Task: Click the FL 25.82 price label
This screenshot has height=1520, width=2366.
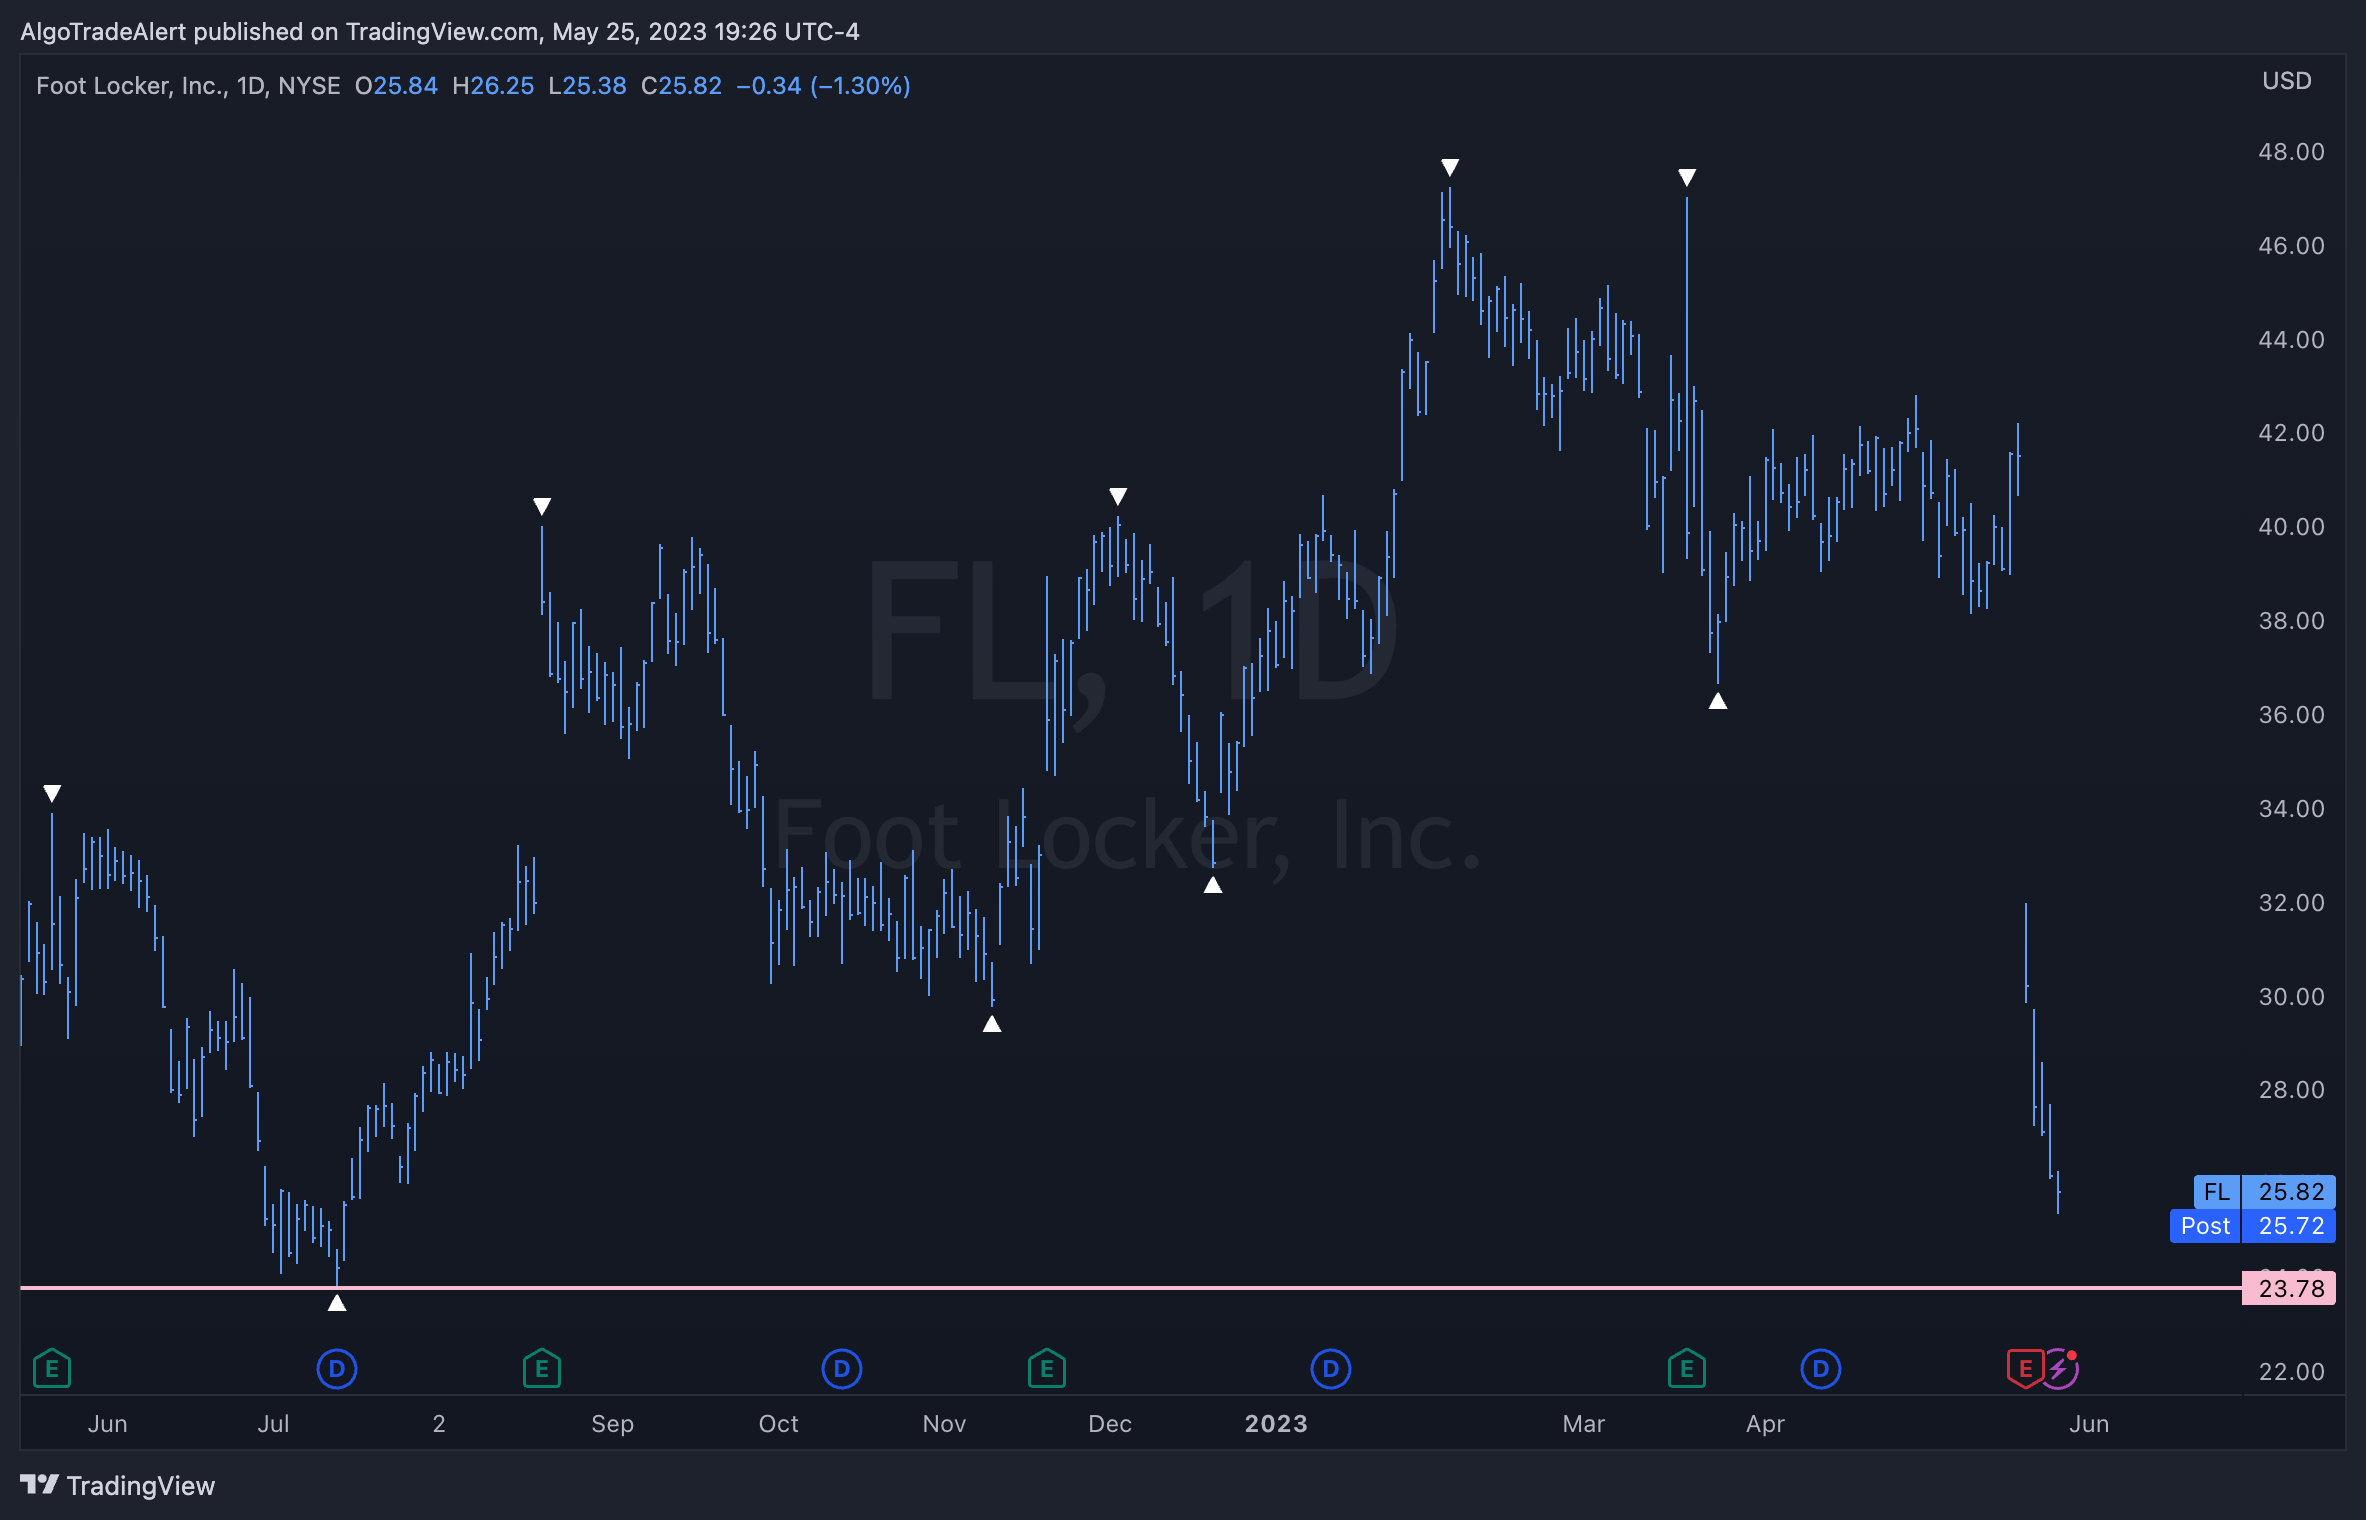Action: (2265, 1191)
